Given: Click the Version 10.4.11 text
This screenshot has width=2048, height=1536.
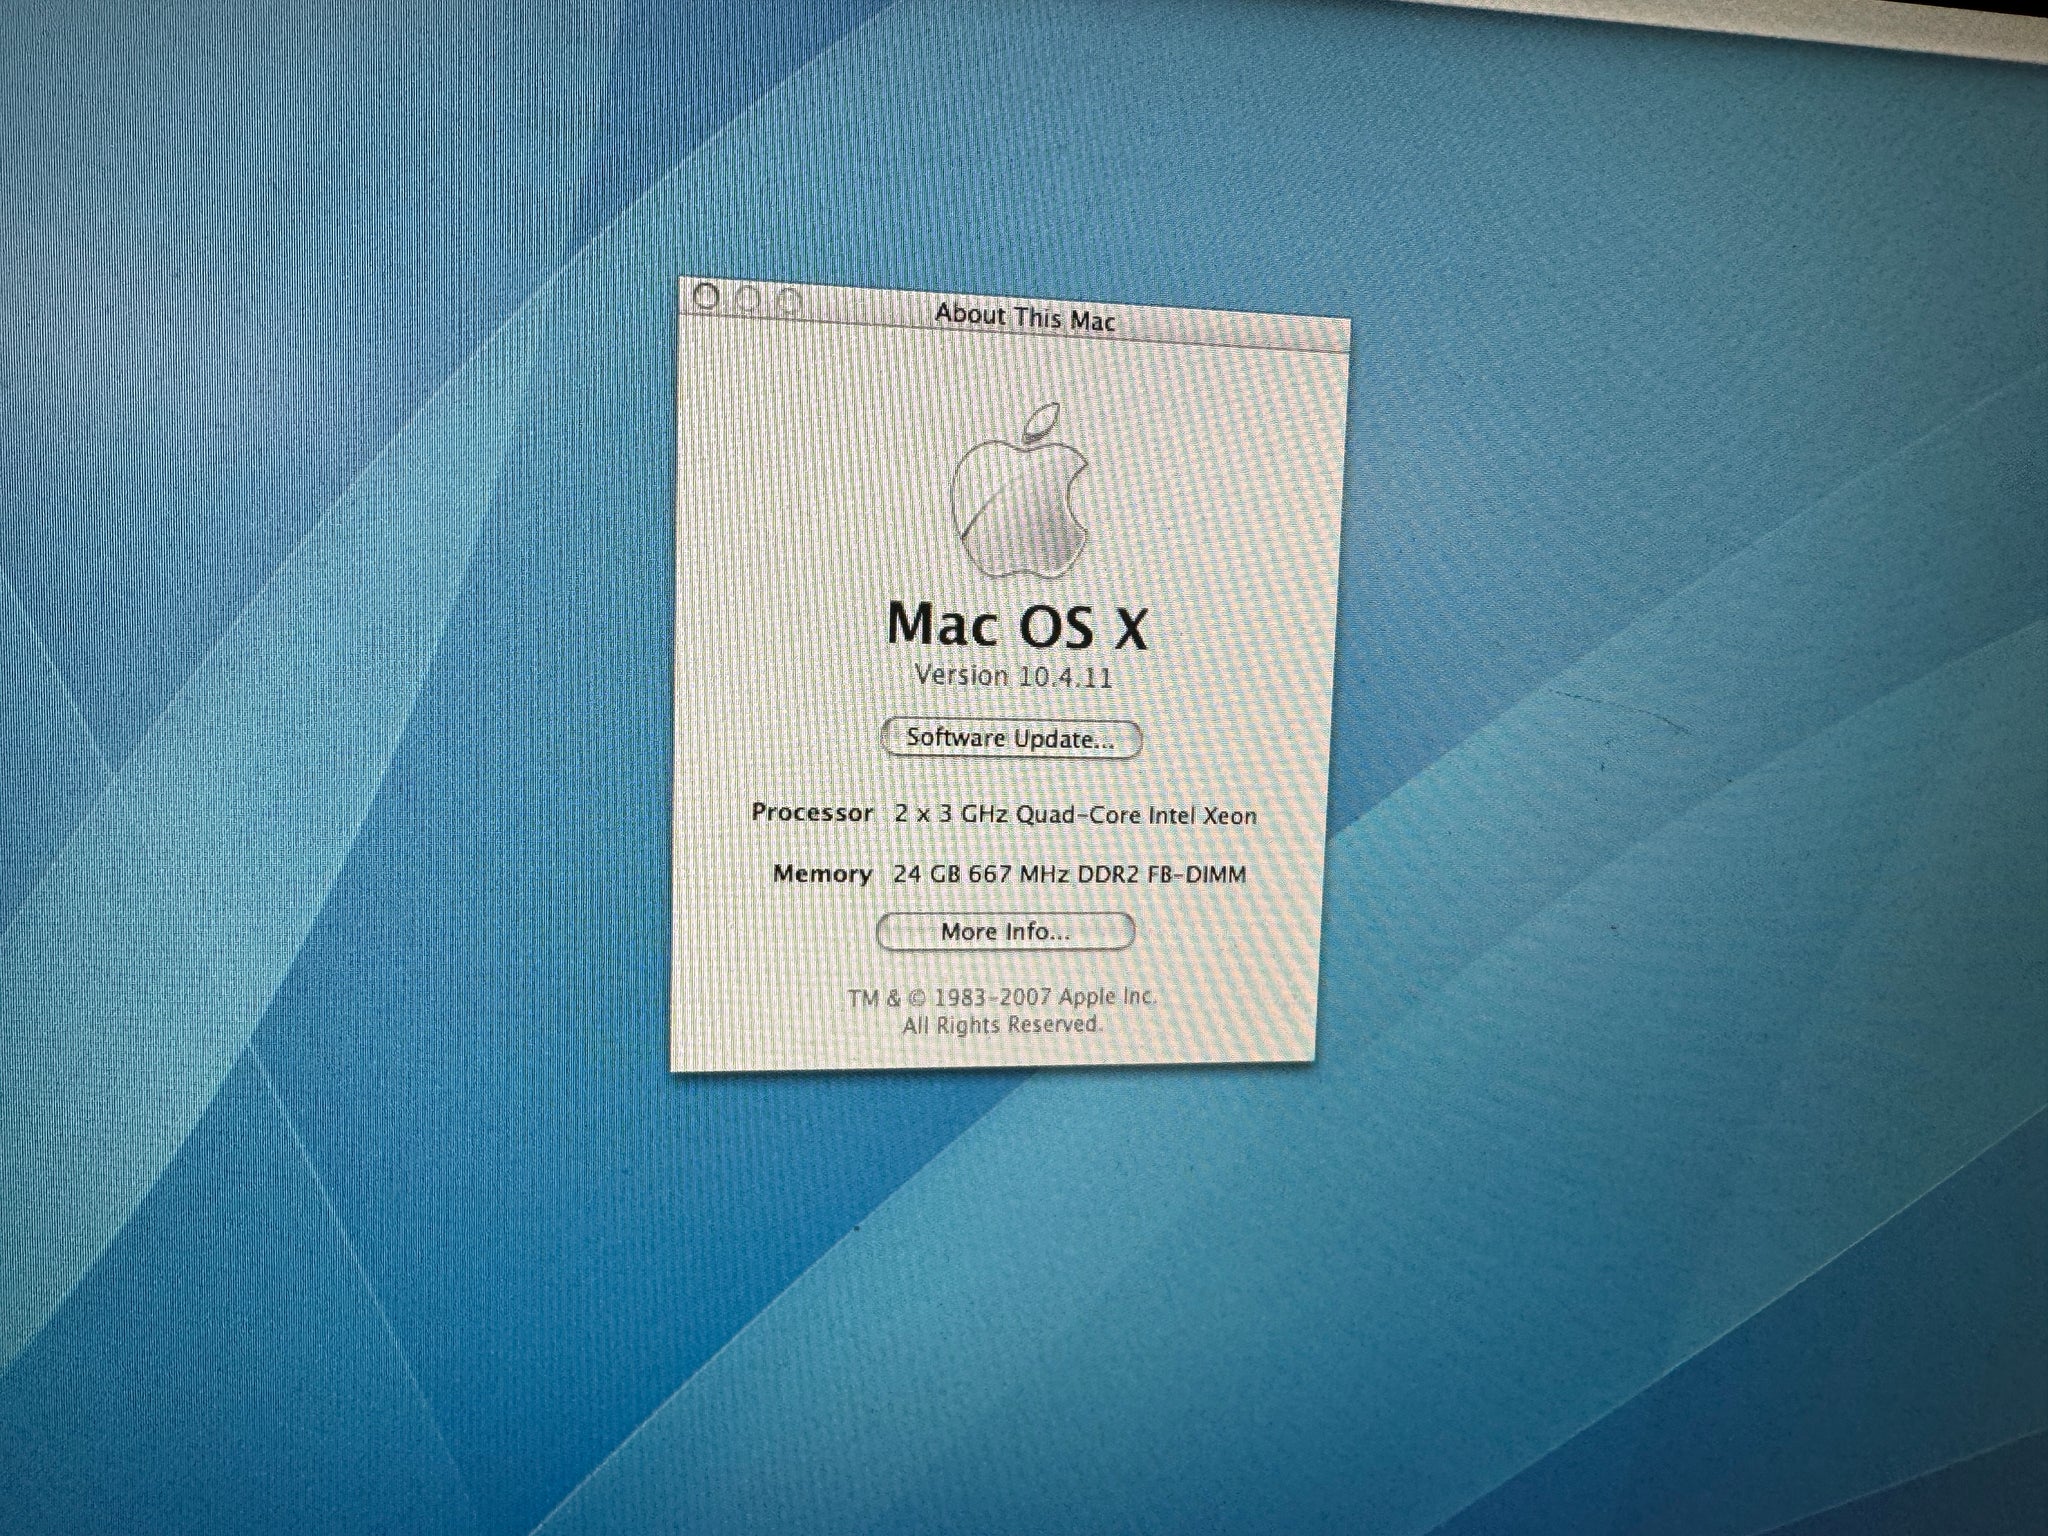Looking at the screenshot, I should 1013,676.
